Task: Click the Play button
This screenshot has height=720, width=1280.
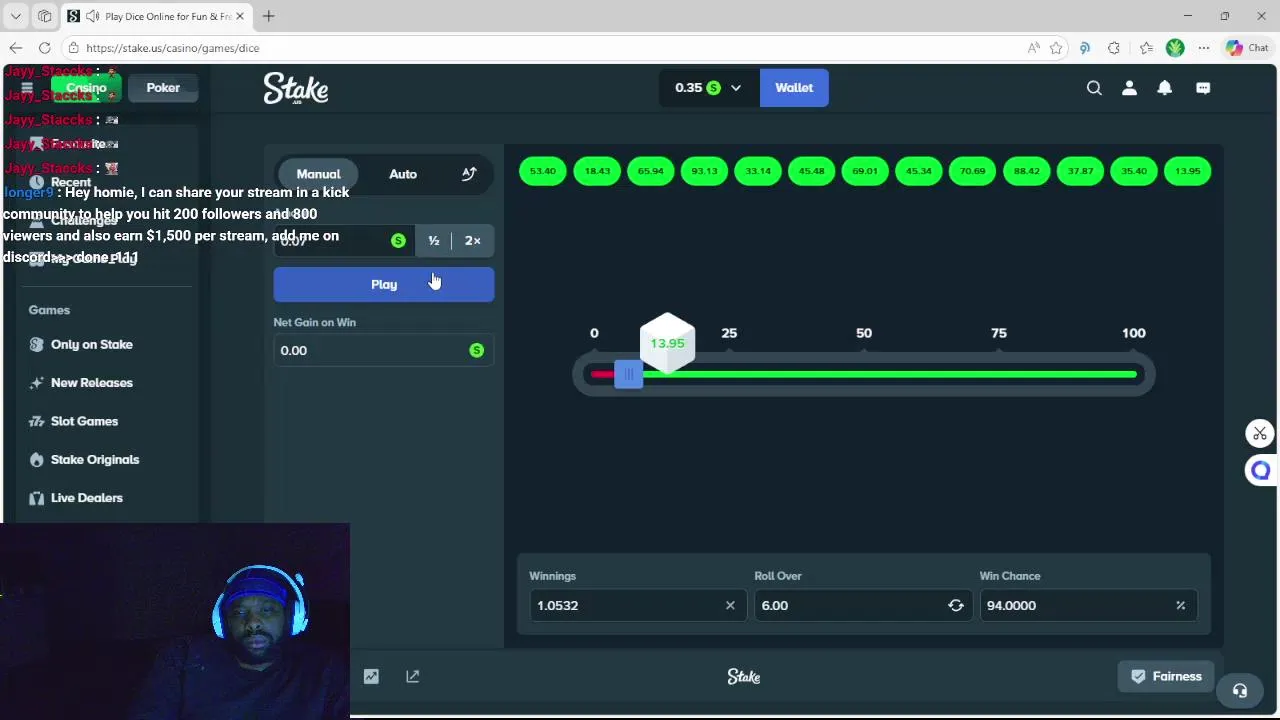Action: pos(384,284)
